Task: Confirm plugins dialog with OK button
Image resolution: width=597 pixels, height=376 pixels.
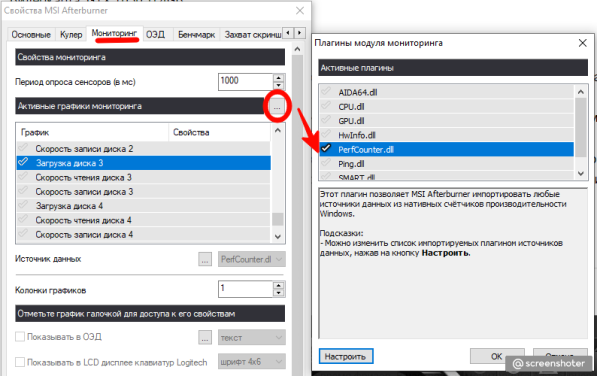Action: point(497,356)
